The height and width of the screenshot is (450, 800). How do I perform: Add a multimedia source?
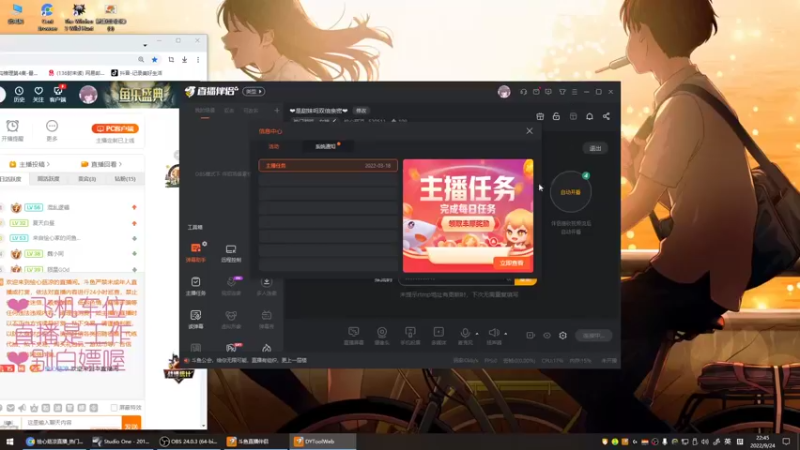(x=438, y=336)
